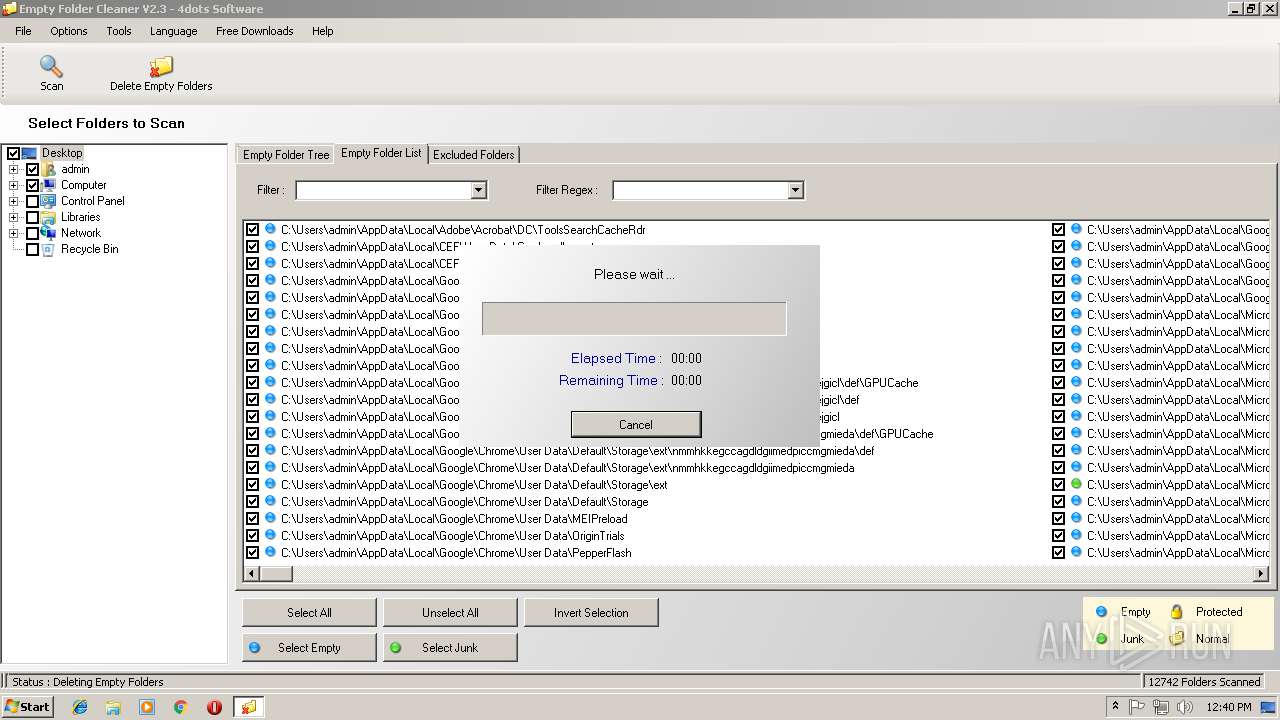This screenshot has width=1280, height=720.
Task: Check the Control Panel checkbox
Action: click(32, 201)
